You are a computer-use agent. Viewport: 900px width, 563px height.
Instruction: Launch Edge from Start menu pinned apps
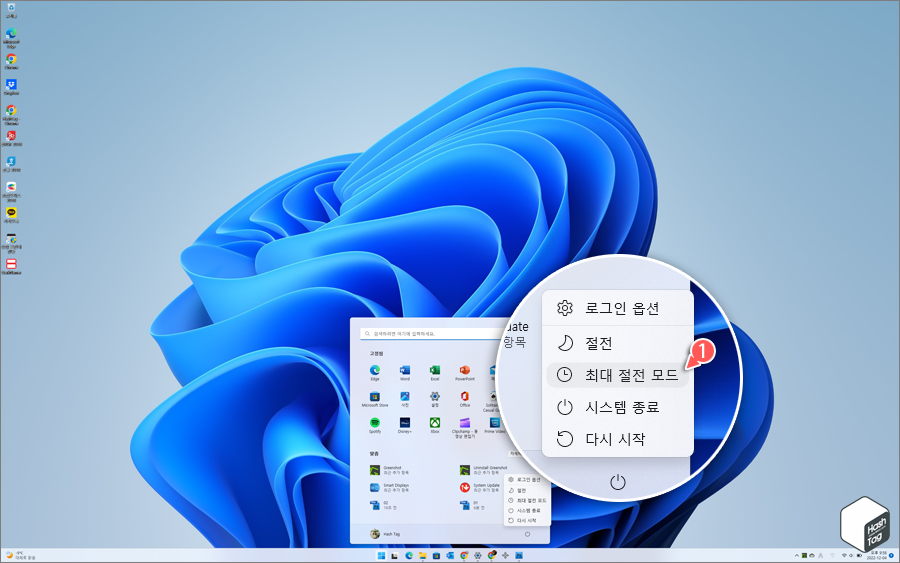(x=375, y=372)
